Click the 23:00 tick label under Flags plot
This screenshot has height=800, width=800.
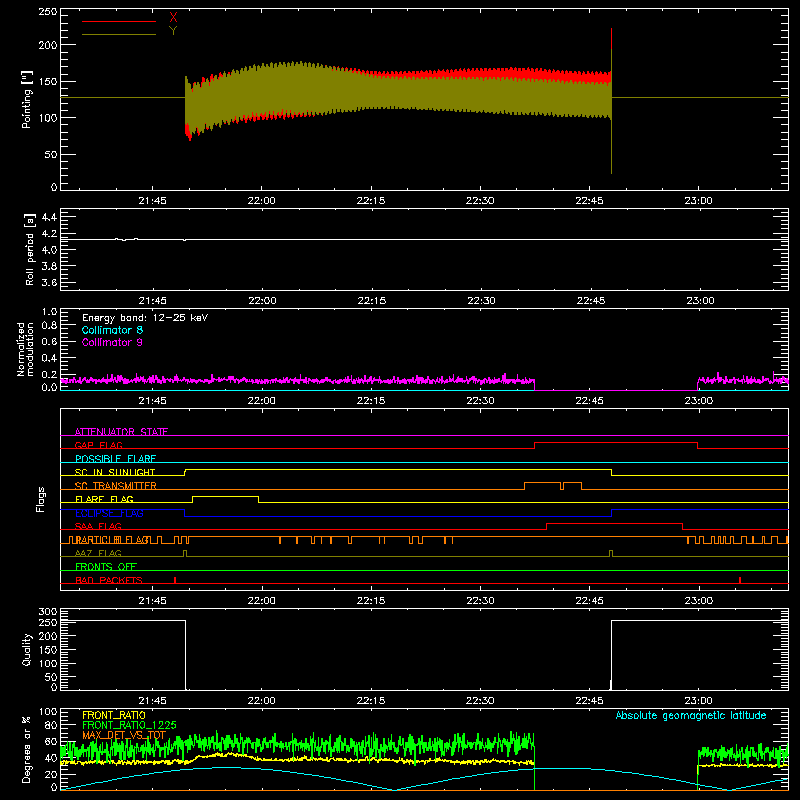click(698, 601)
